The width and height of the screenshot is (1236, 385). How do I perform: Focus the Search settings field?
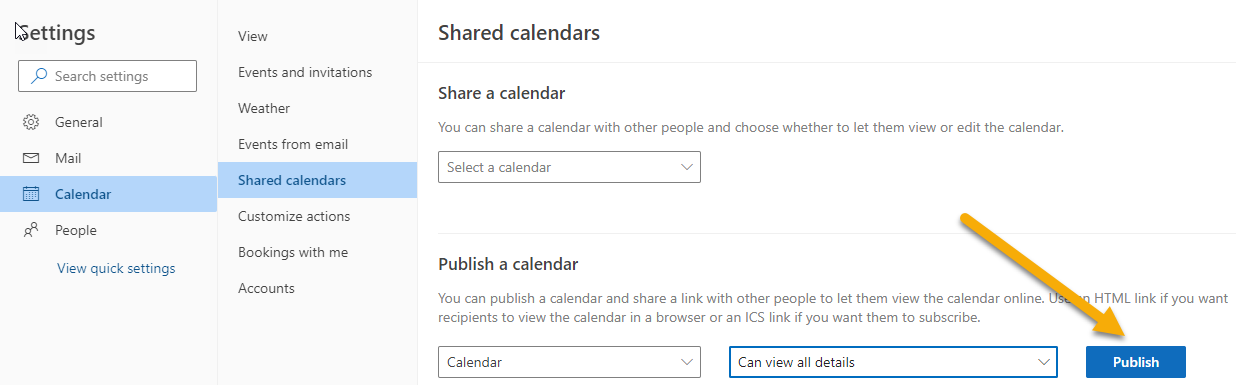point(107,76)
